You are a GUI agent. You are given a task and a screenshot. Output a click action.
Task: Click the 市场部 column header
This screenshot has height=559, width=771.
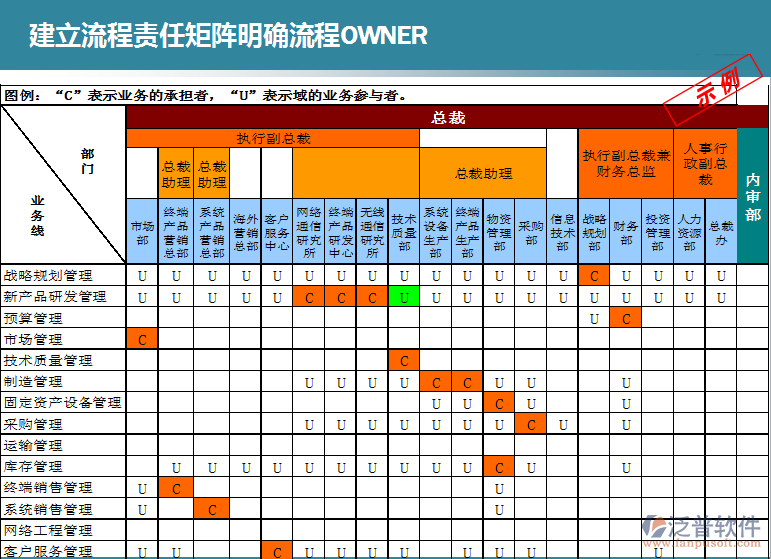pos(142,231)
